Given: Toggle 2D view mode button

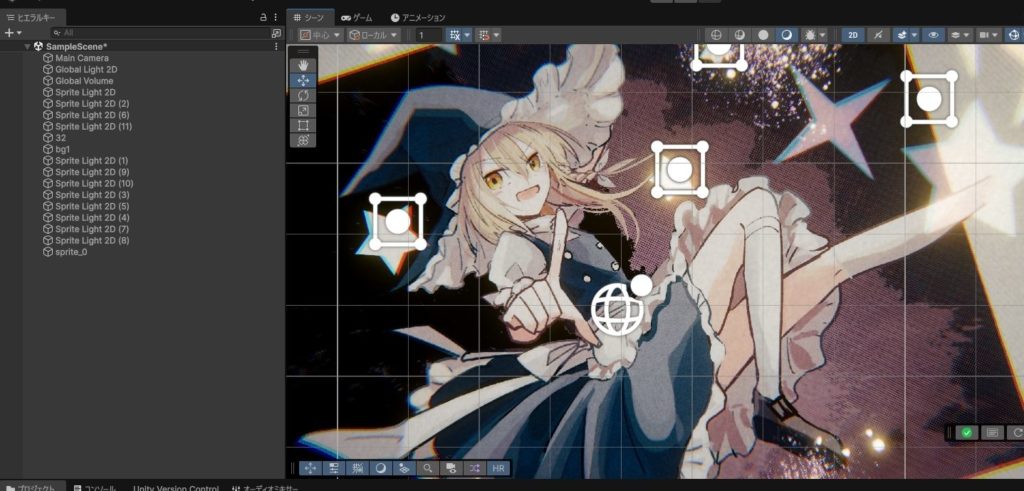Looking at the screenshot, I should [x=852, y=35].
